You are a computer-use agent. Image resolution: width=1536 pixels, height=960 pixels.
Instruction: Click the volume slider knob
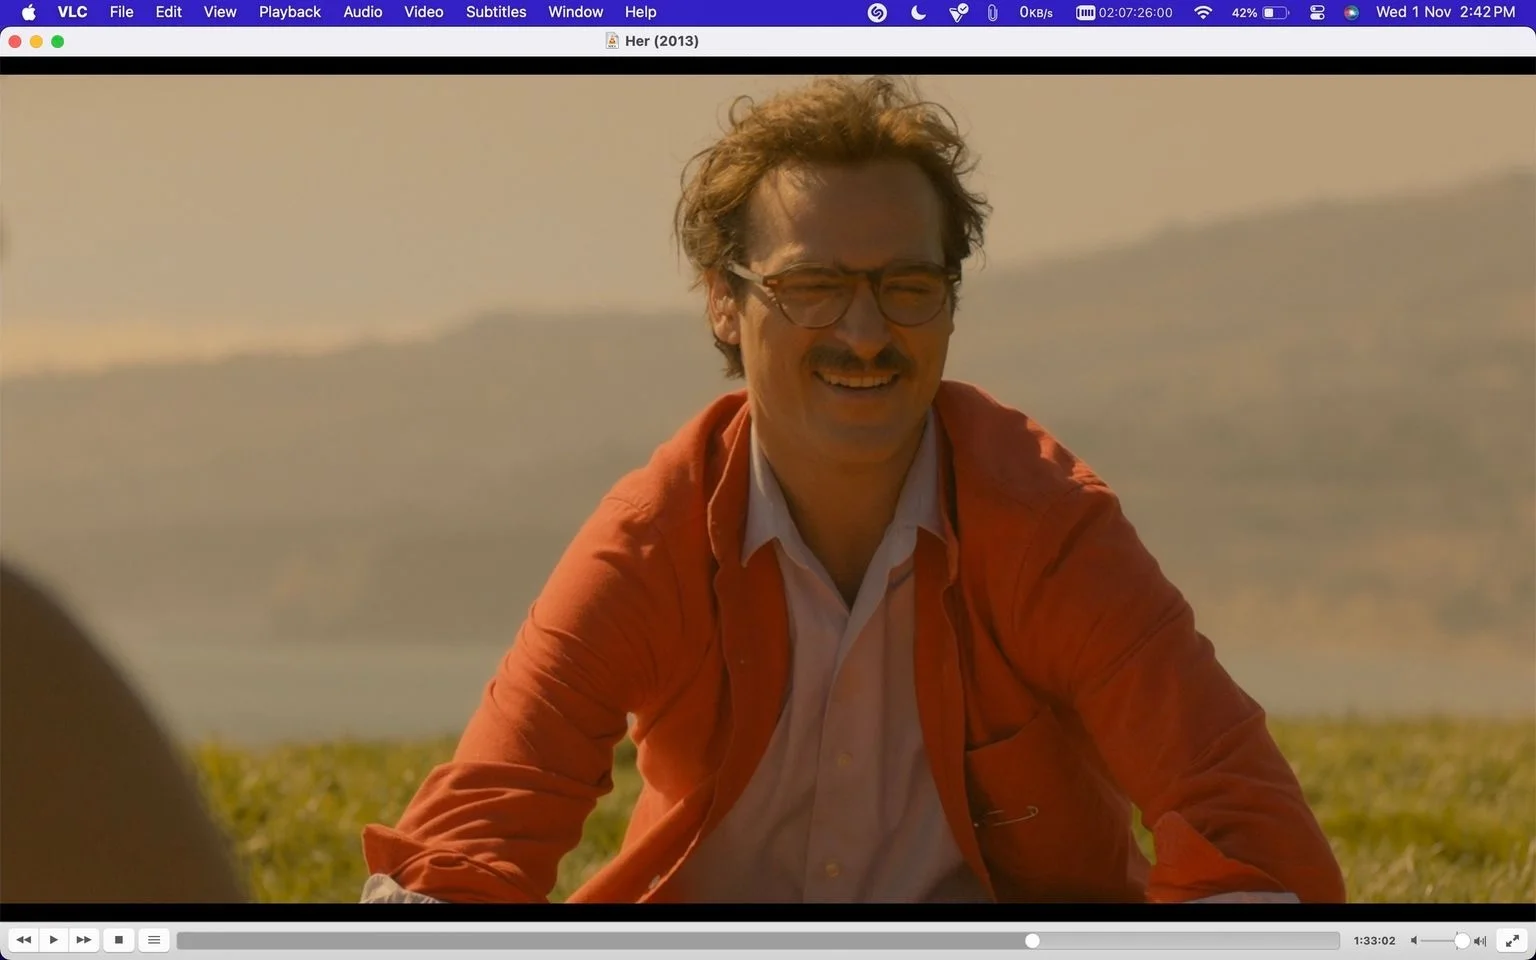pos(1462,941)
